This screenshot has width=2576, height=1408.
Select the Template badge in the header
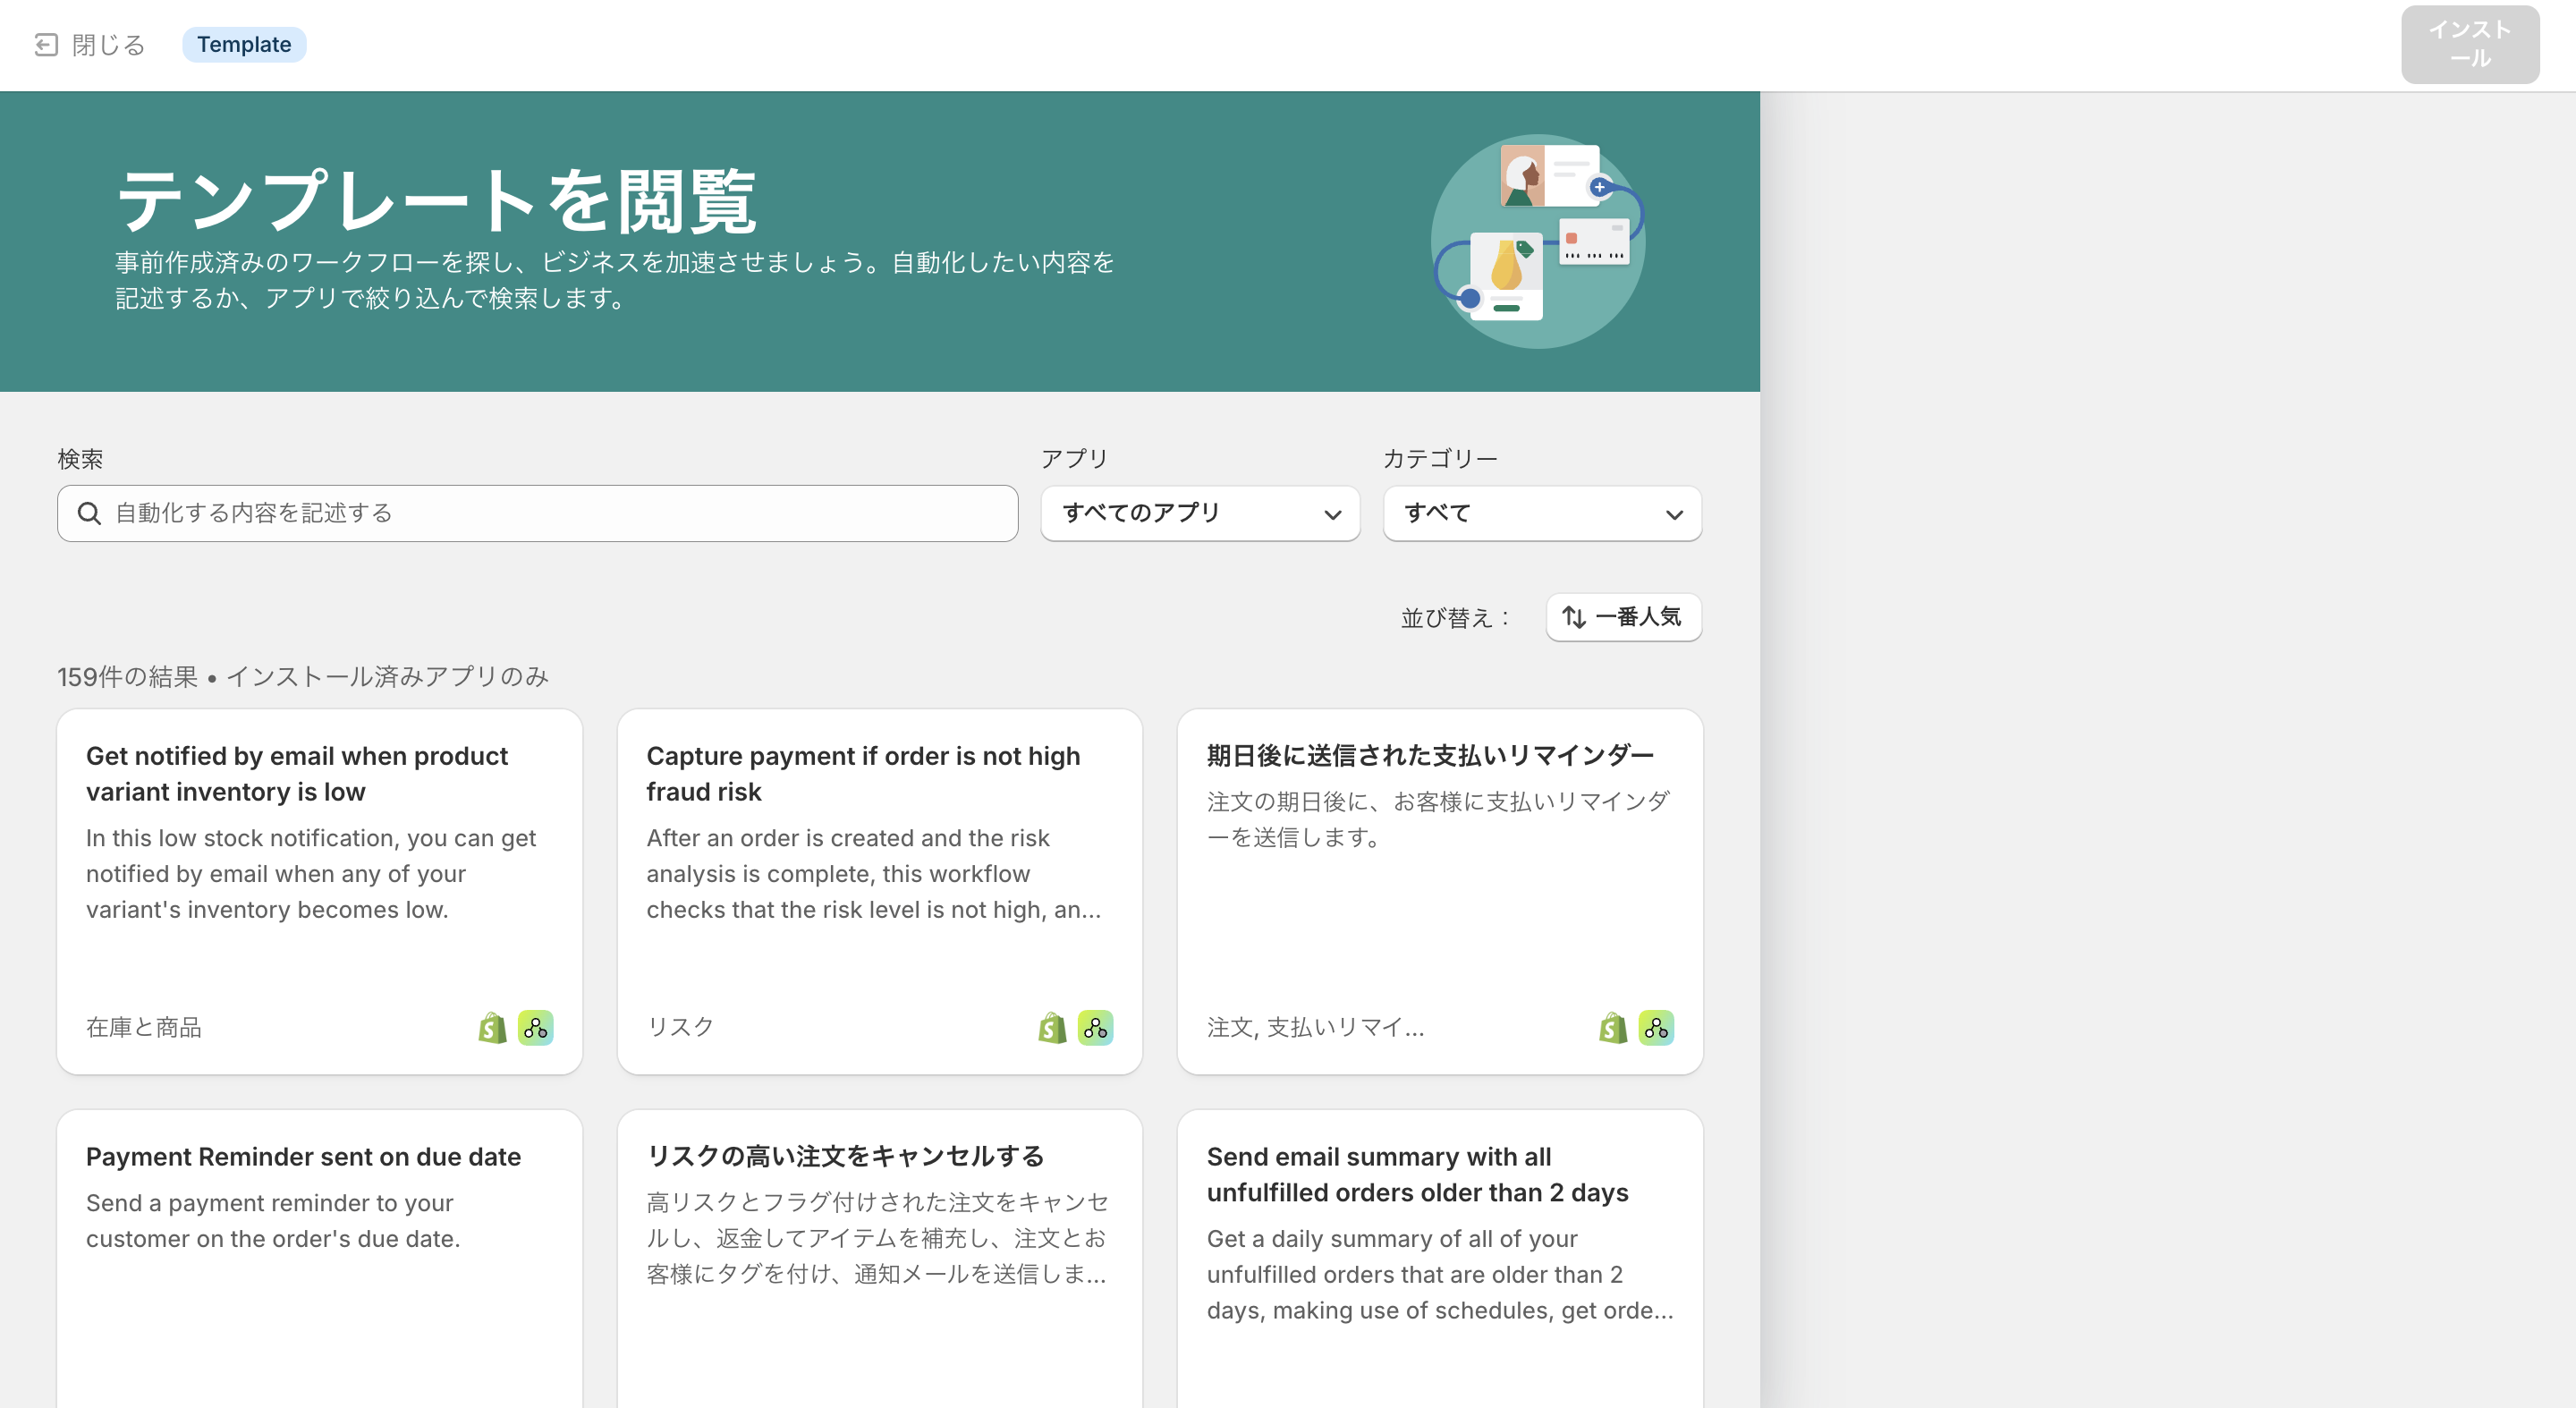click(x=244, y=44)
